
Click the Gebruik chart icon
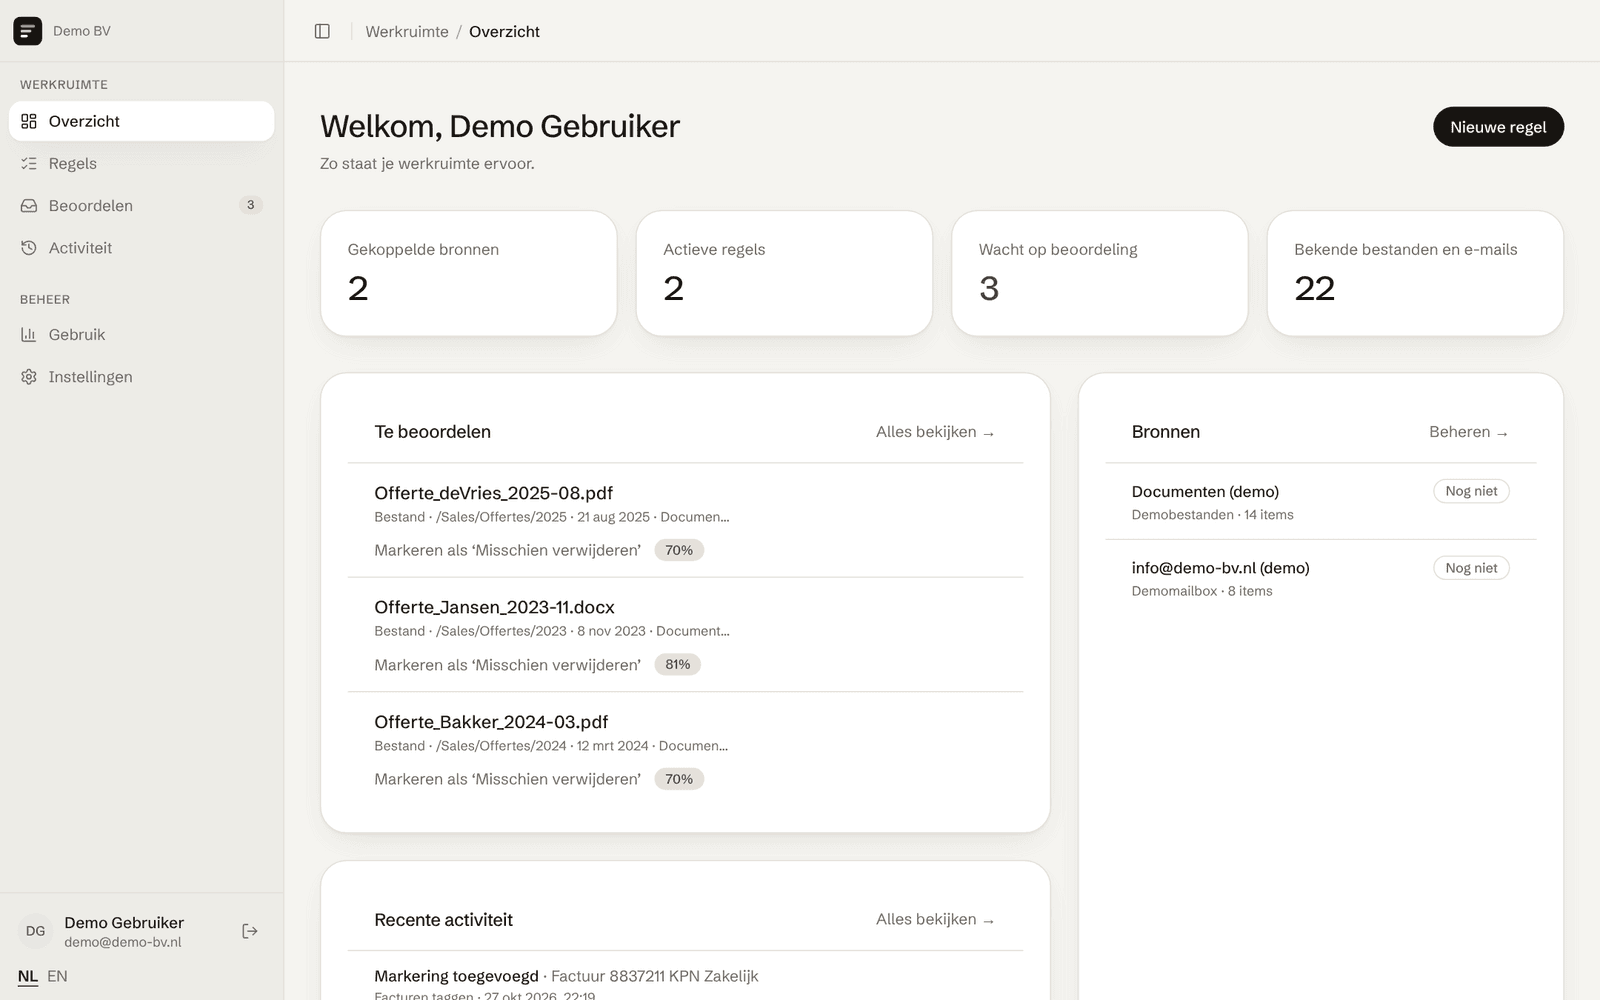29,335
